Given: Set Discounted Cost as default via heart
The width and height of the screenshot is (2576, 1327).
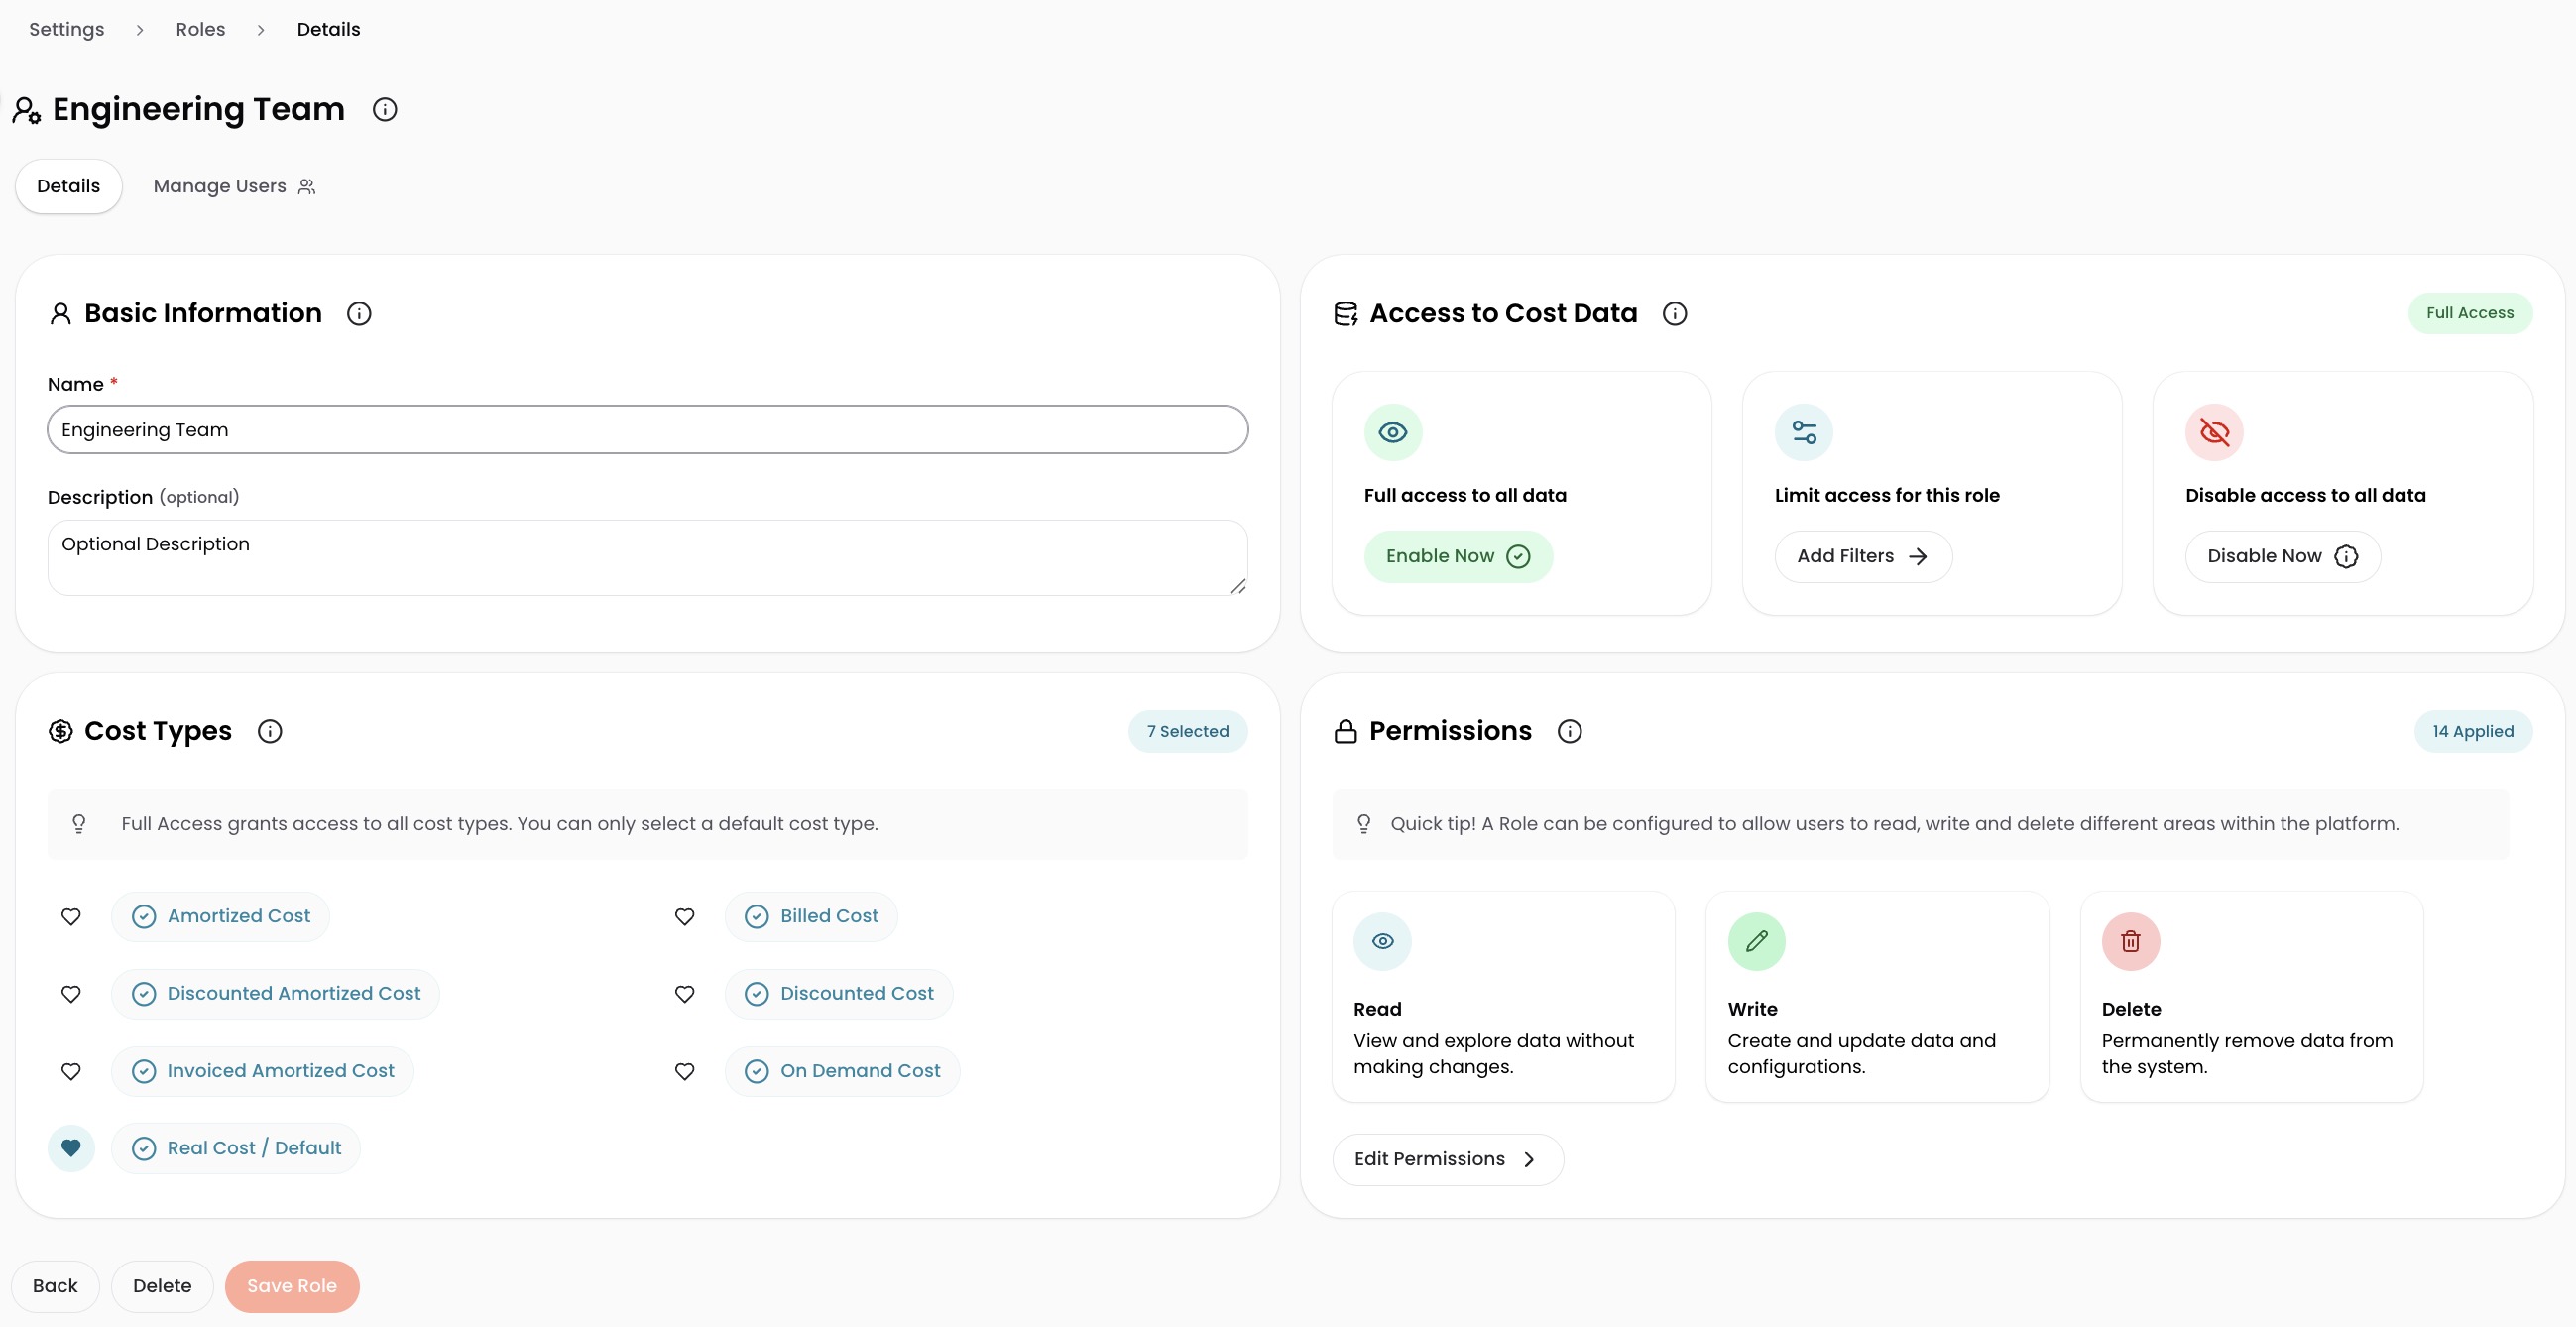Looking at the screenshot, I should pos(685,994).
